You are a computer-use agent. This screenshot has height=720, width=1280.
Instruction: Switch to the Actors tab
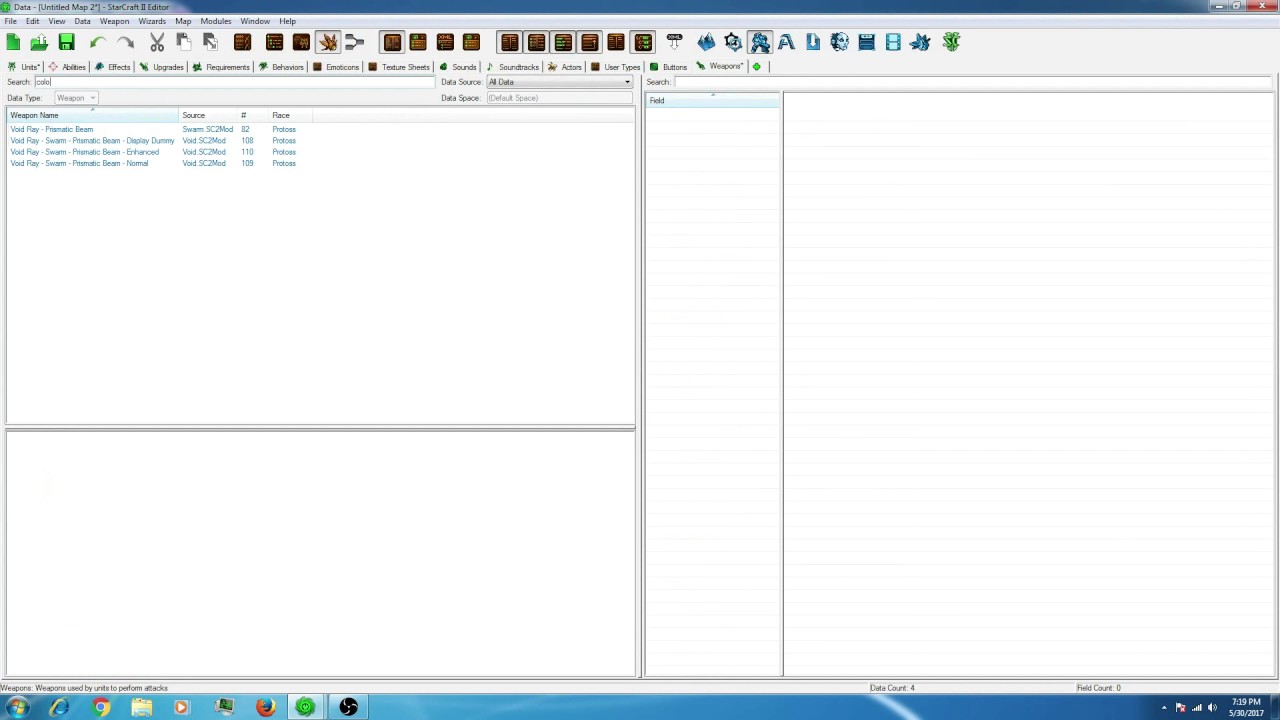pyautogui.click(x=565, y=67)
